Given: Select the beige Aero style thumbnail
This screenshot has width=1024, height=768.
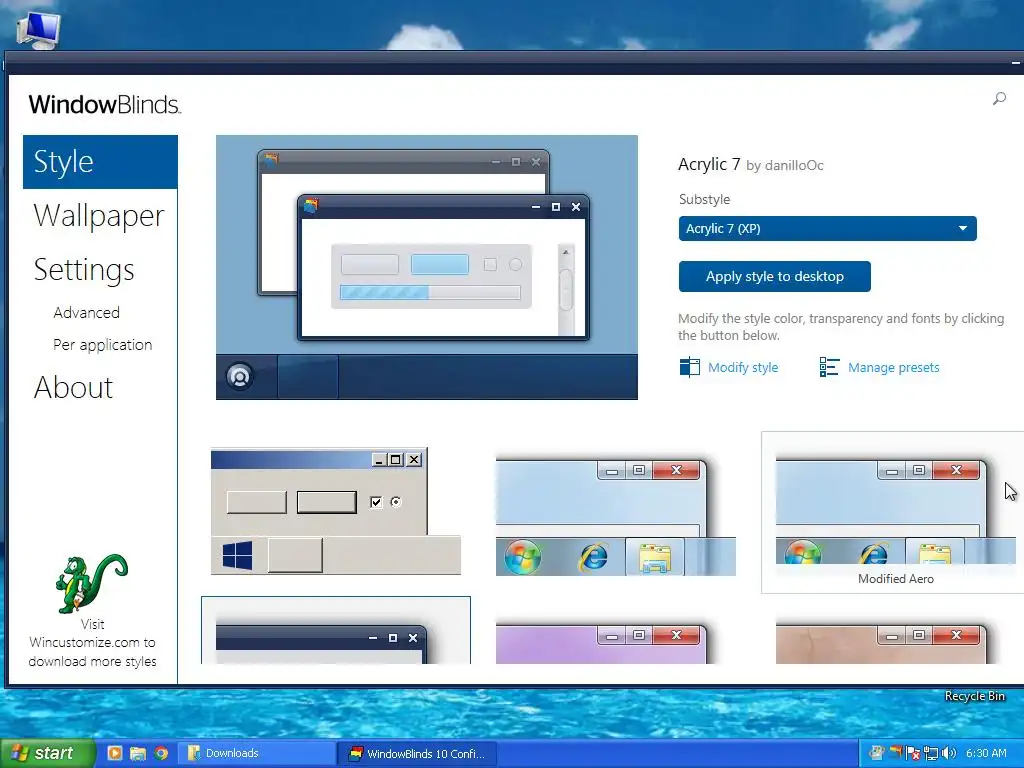Looking at the screenshot, I should tap(881, 643).
